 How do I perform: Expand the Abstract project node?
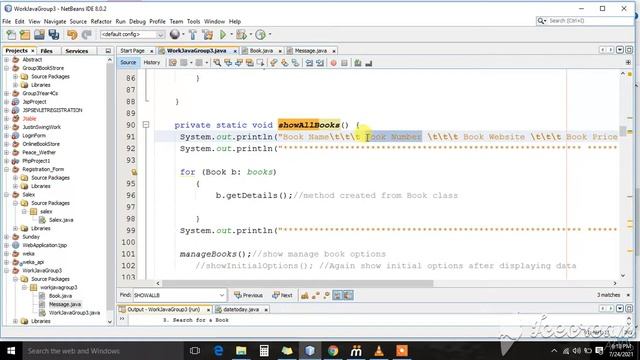7,60
